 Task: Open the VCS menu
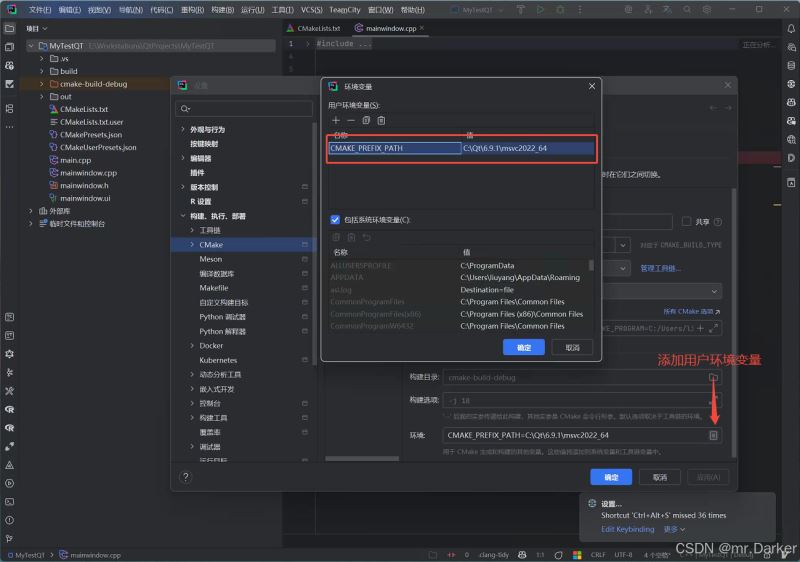pos(311,10)
